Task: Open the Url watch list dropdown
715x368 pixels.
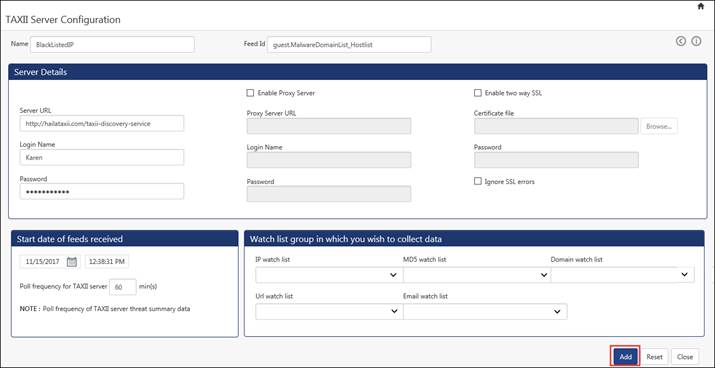Action: pos(329,311)
